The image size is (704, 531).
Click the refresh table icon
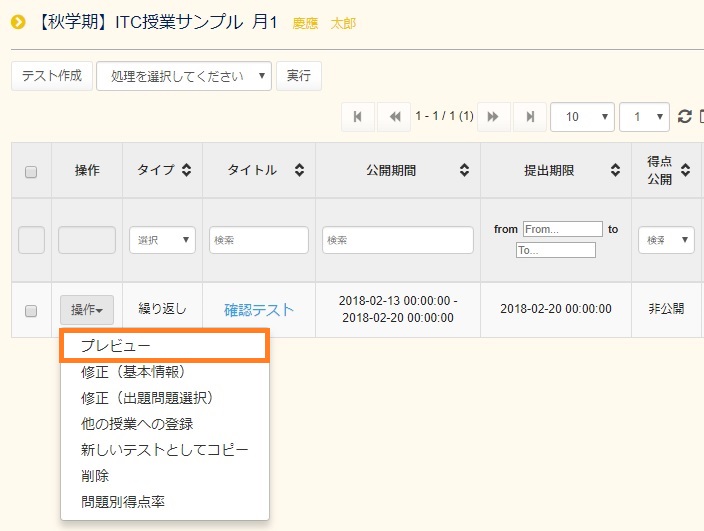(685, 117)
